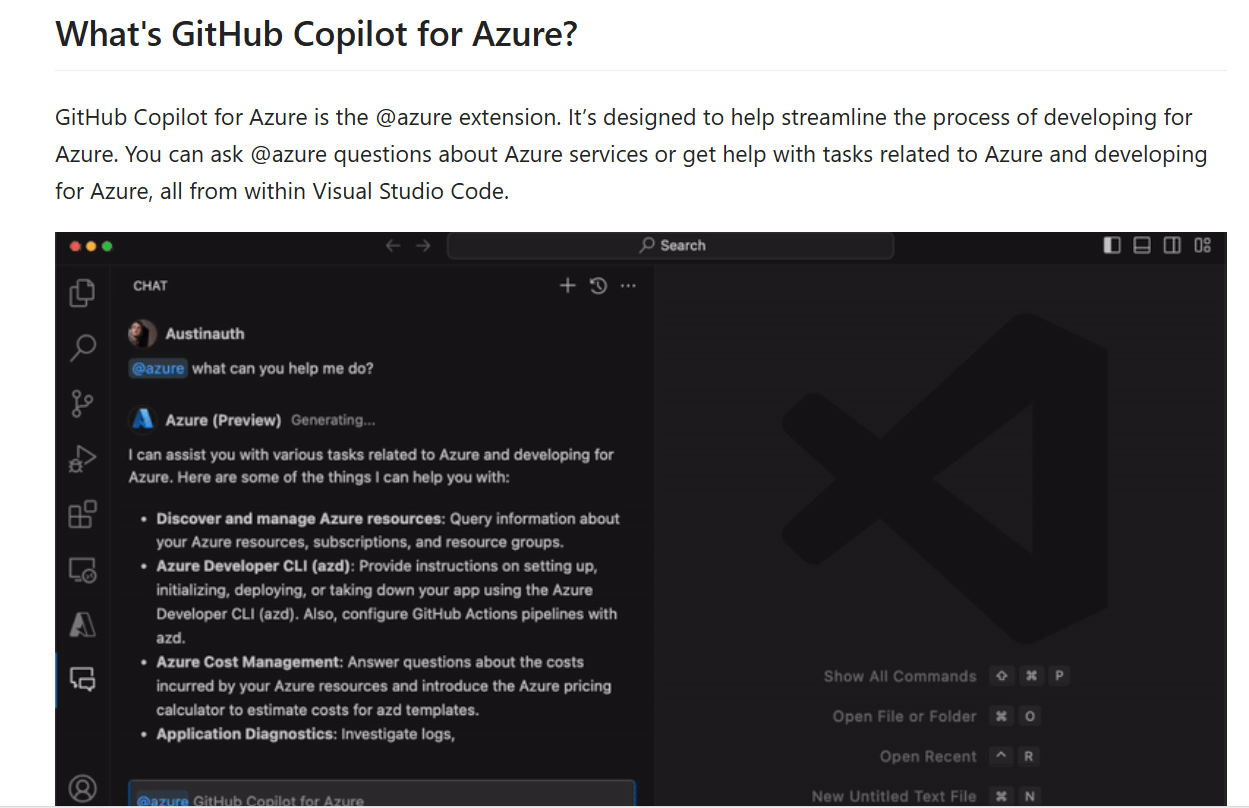Click the Search command center box
Viewport: 1249px width, 808px height.
[670, 246]
